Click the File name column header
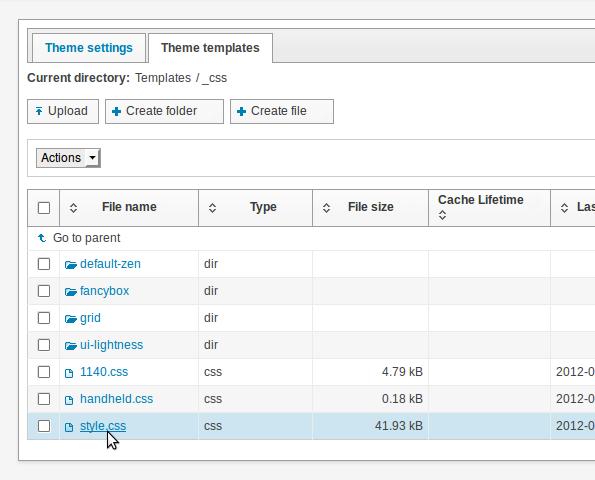Viewport: 595px width, 480px height. [x=129, y=207]
